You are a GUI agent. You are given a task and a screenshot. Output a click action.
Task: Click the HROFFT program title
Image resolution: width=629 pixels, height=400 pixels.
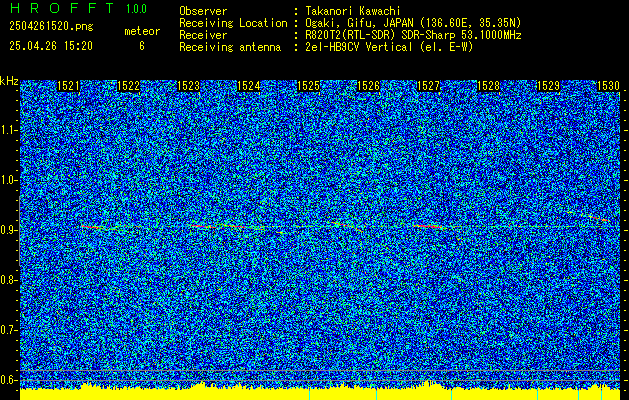pyautogui.click(x=62, y=8)
